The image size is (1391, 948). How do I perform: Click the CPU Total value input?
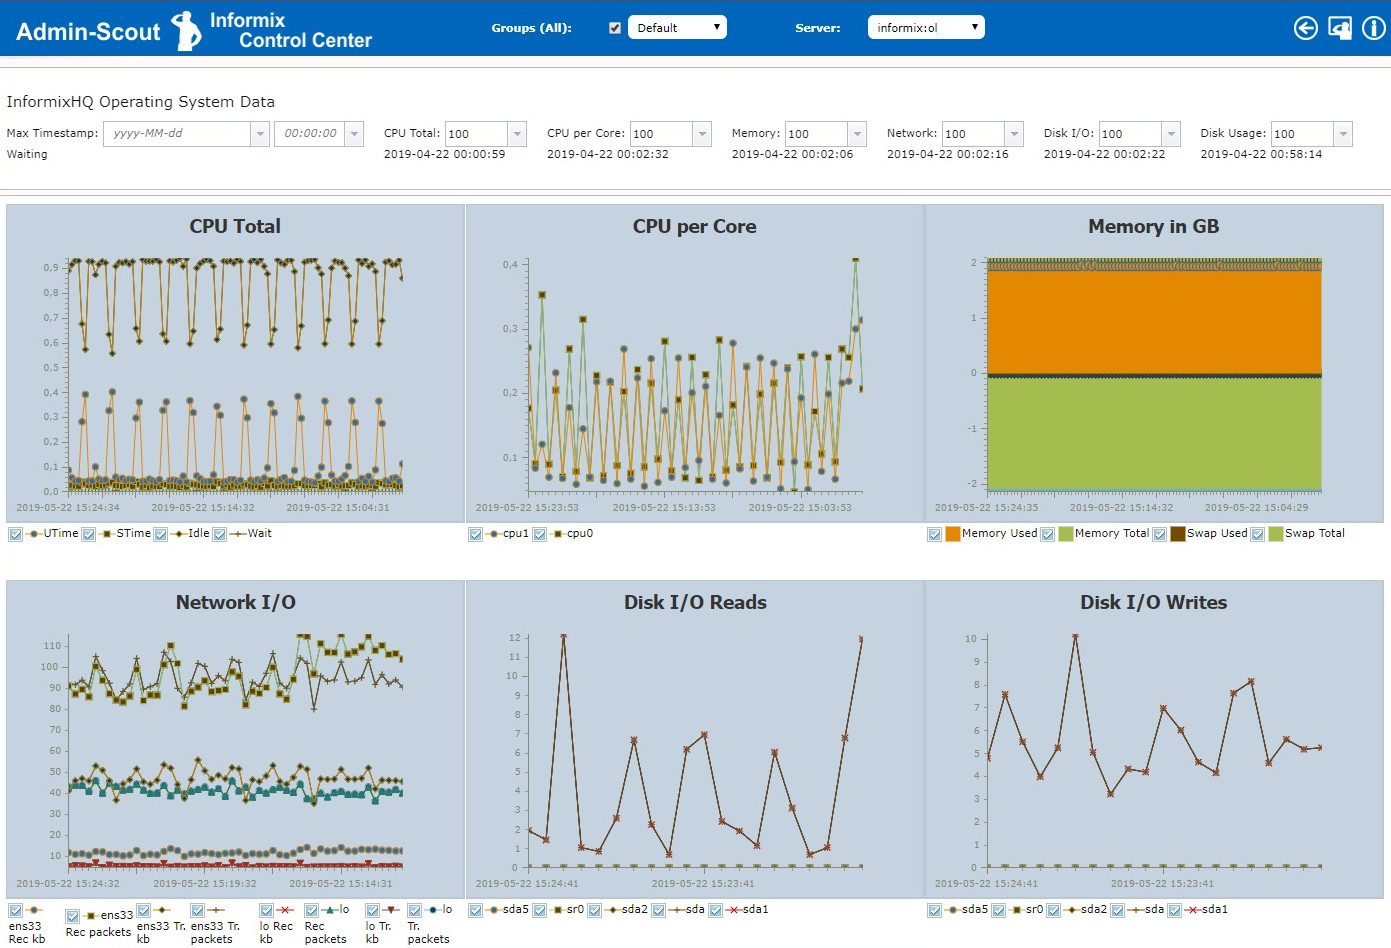pyautogui.click(x=477, y=133)
